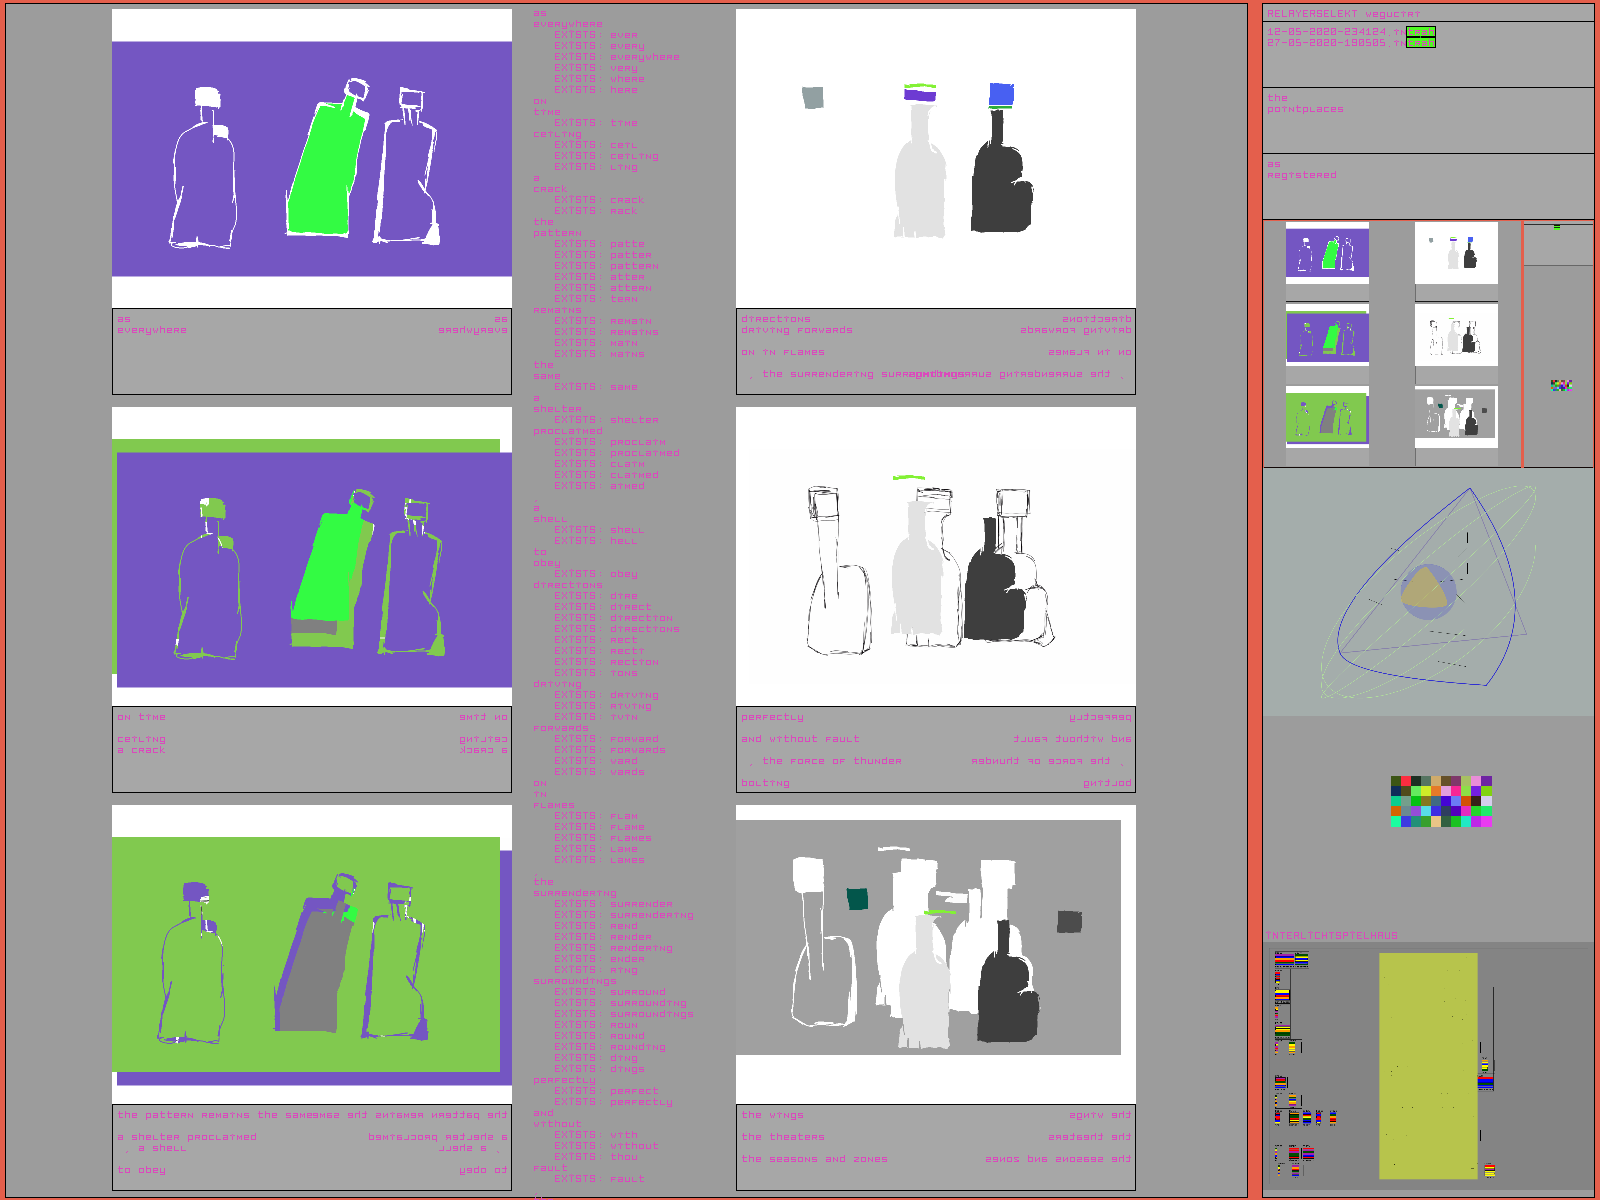Click the large yellow-green rectangle in INTERLICHTSPIELHAUS
Screen dimensions: 1600x1200
tap(1427, 1065)
